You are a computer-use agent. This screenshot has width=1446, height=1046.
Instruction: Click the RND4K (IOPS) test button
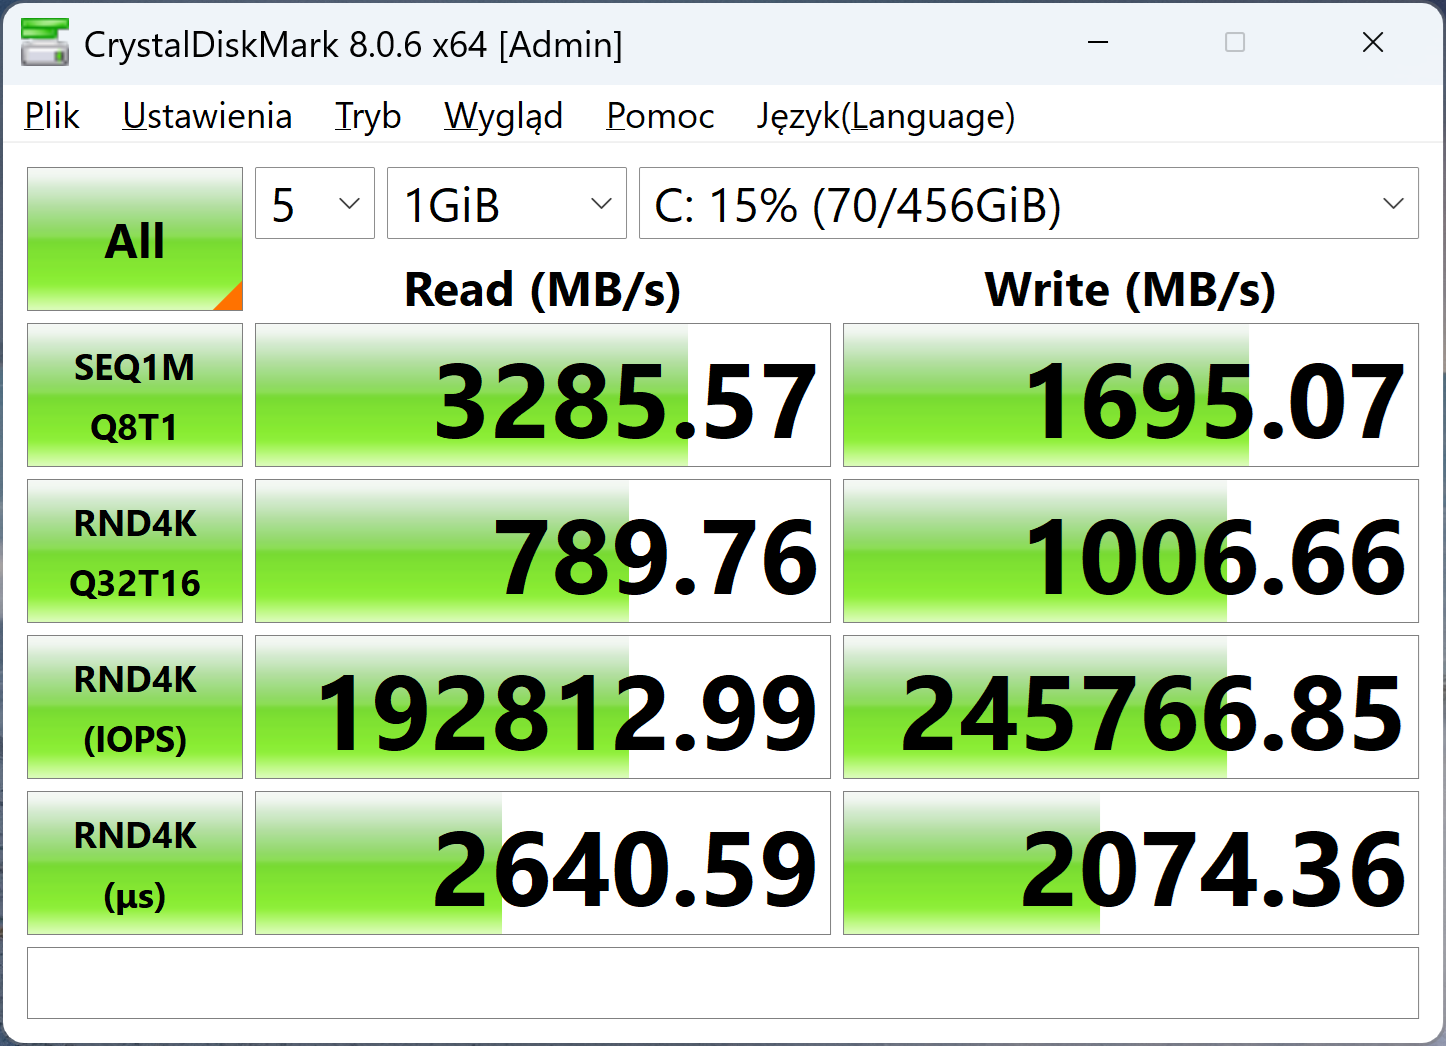[135, 708]
